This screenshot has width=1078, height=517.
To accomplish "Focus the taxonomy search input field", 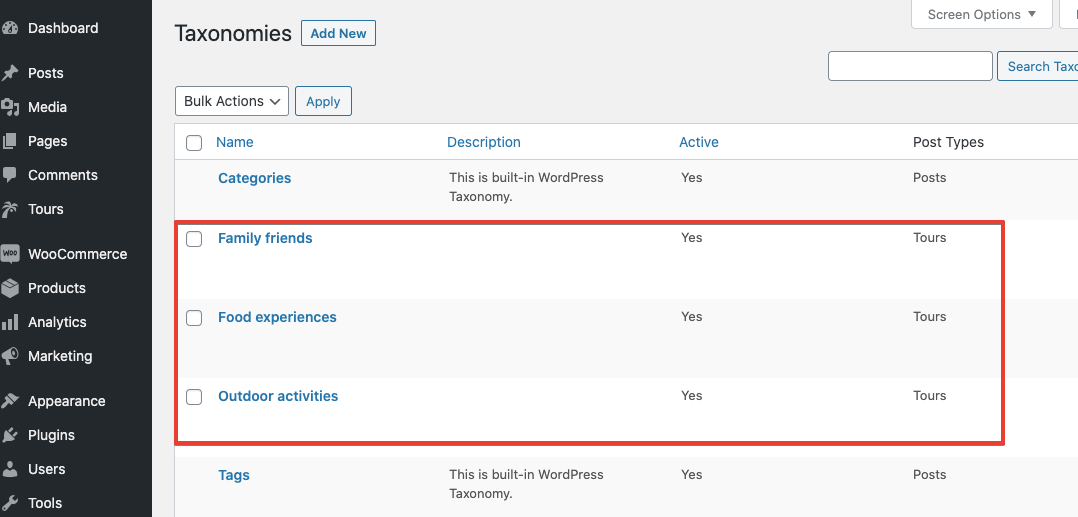I will coord(910,66).
